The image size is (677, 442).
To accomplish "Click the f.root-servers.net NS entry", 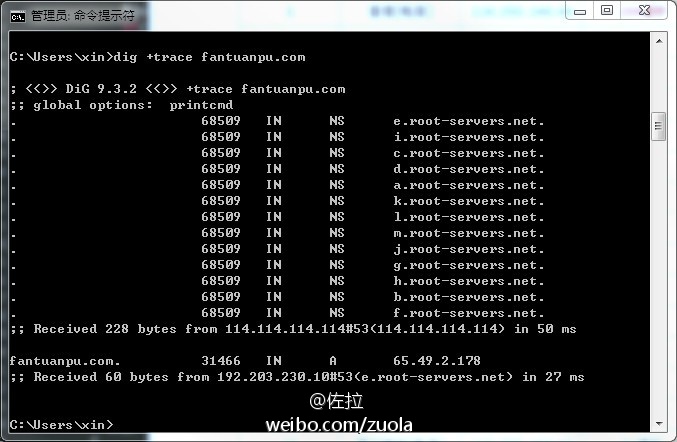I will click(468, 313).
